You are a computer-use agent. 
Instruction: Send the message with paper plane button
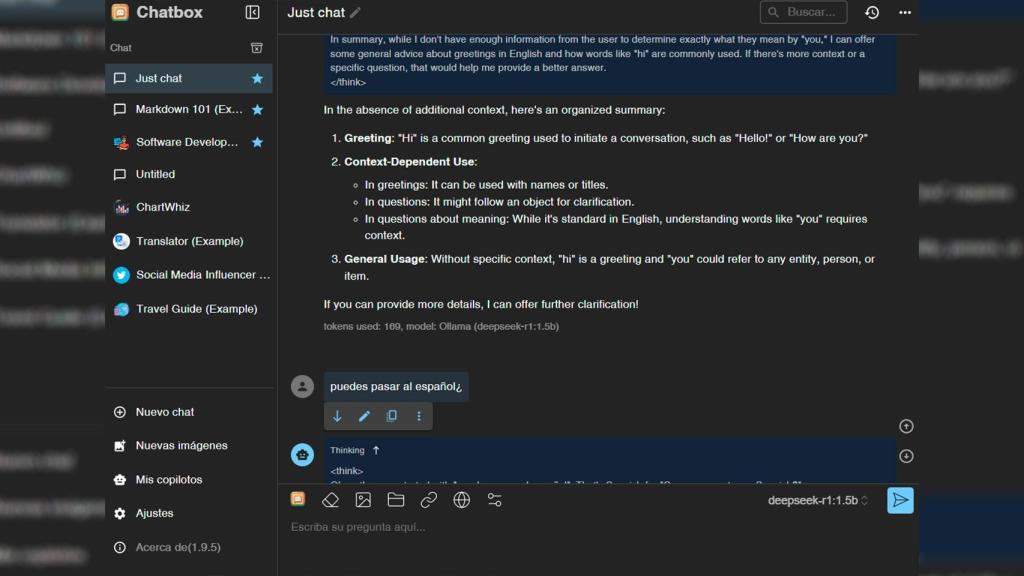pos(900,500)
